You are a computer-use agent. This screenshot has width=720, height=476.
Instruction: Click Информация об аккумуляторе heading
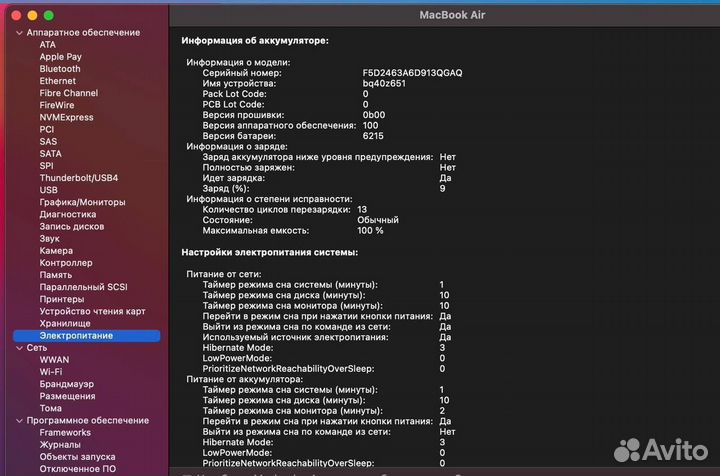(x=255, y=40)
